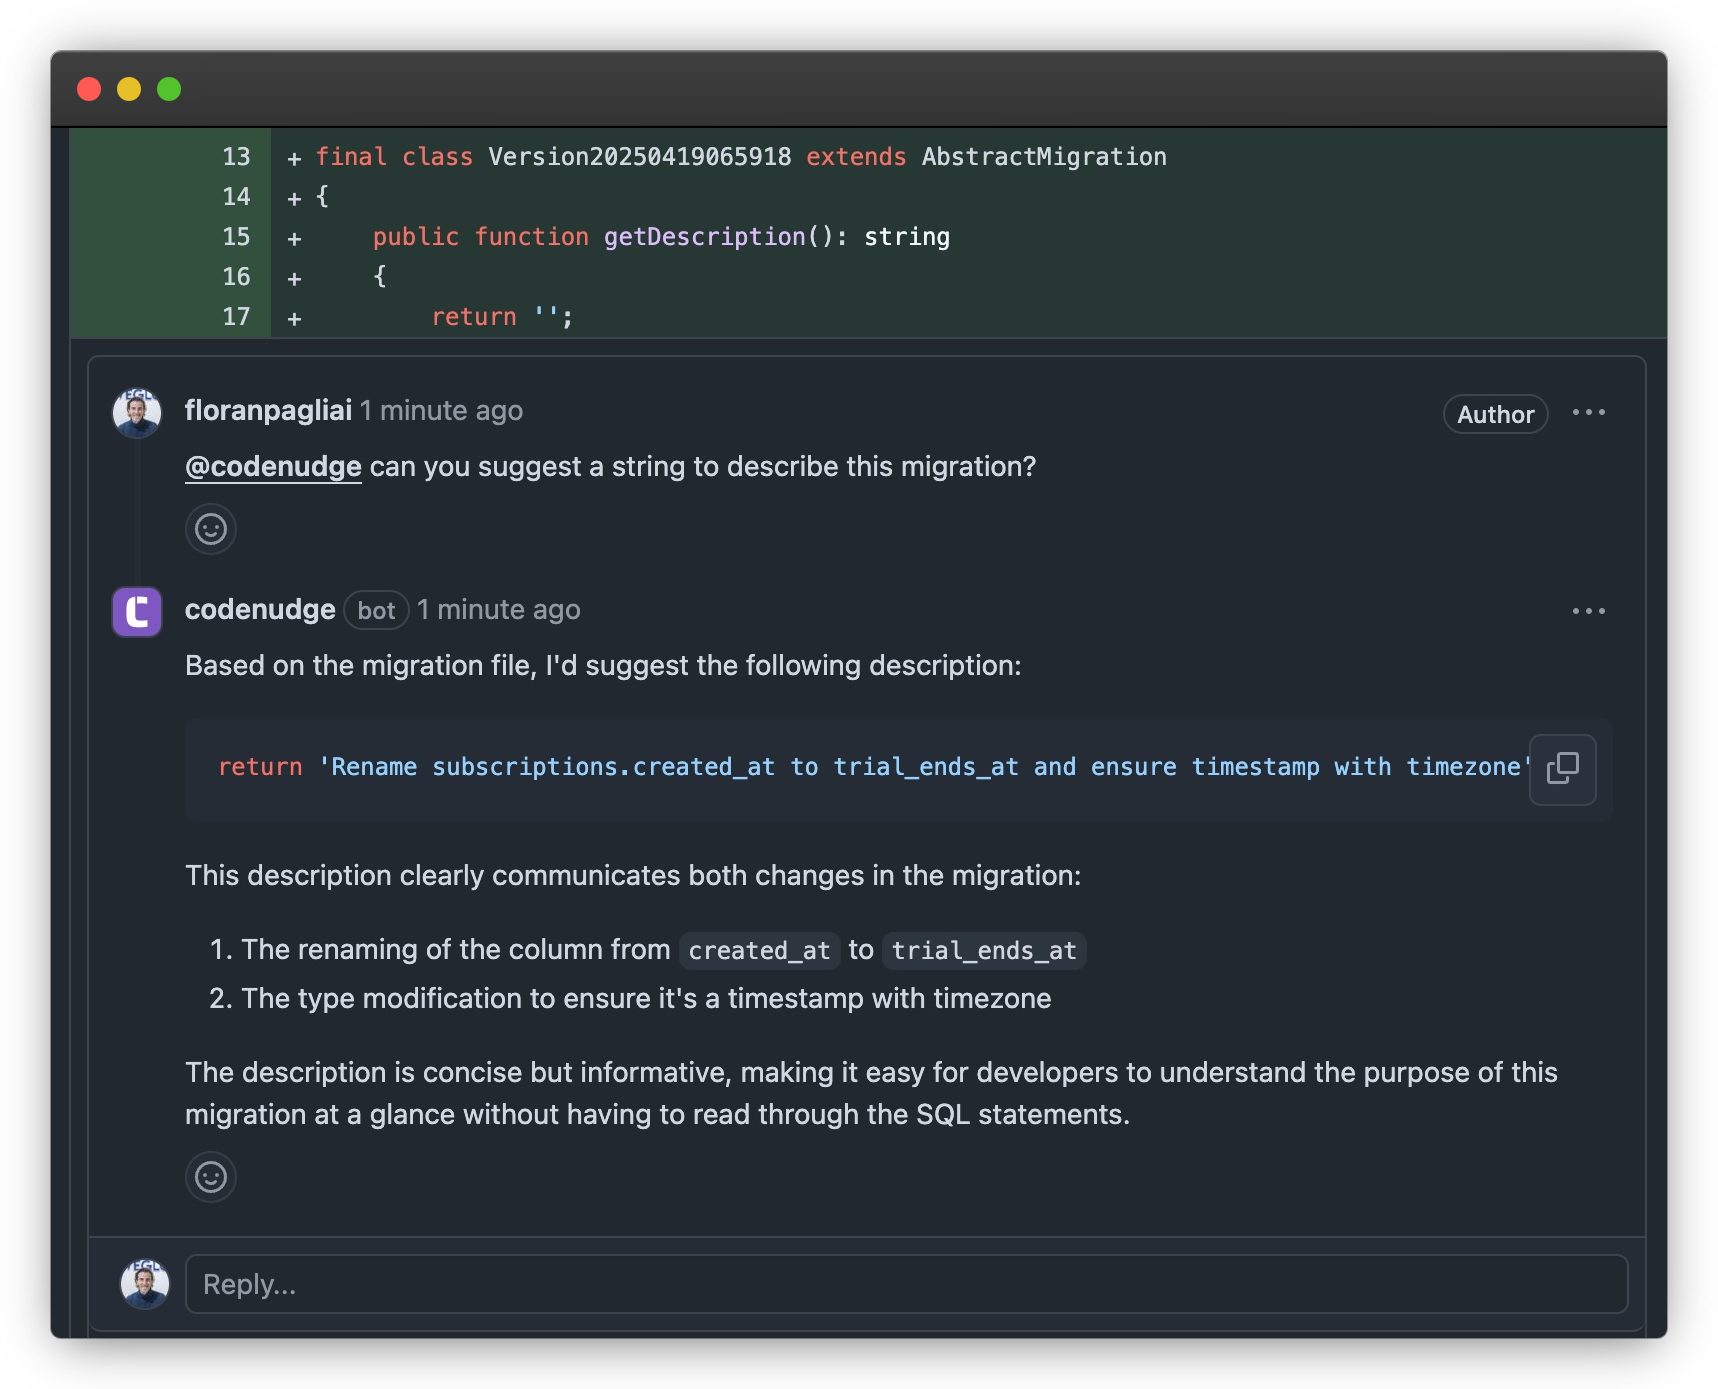
Task: Click the 'getDescription' function name
Action: (704, 237)
